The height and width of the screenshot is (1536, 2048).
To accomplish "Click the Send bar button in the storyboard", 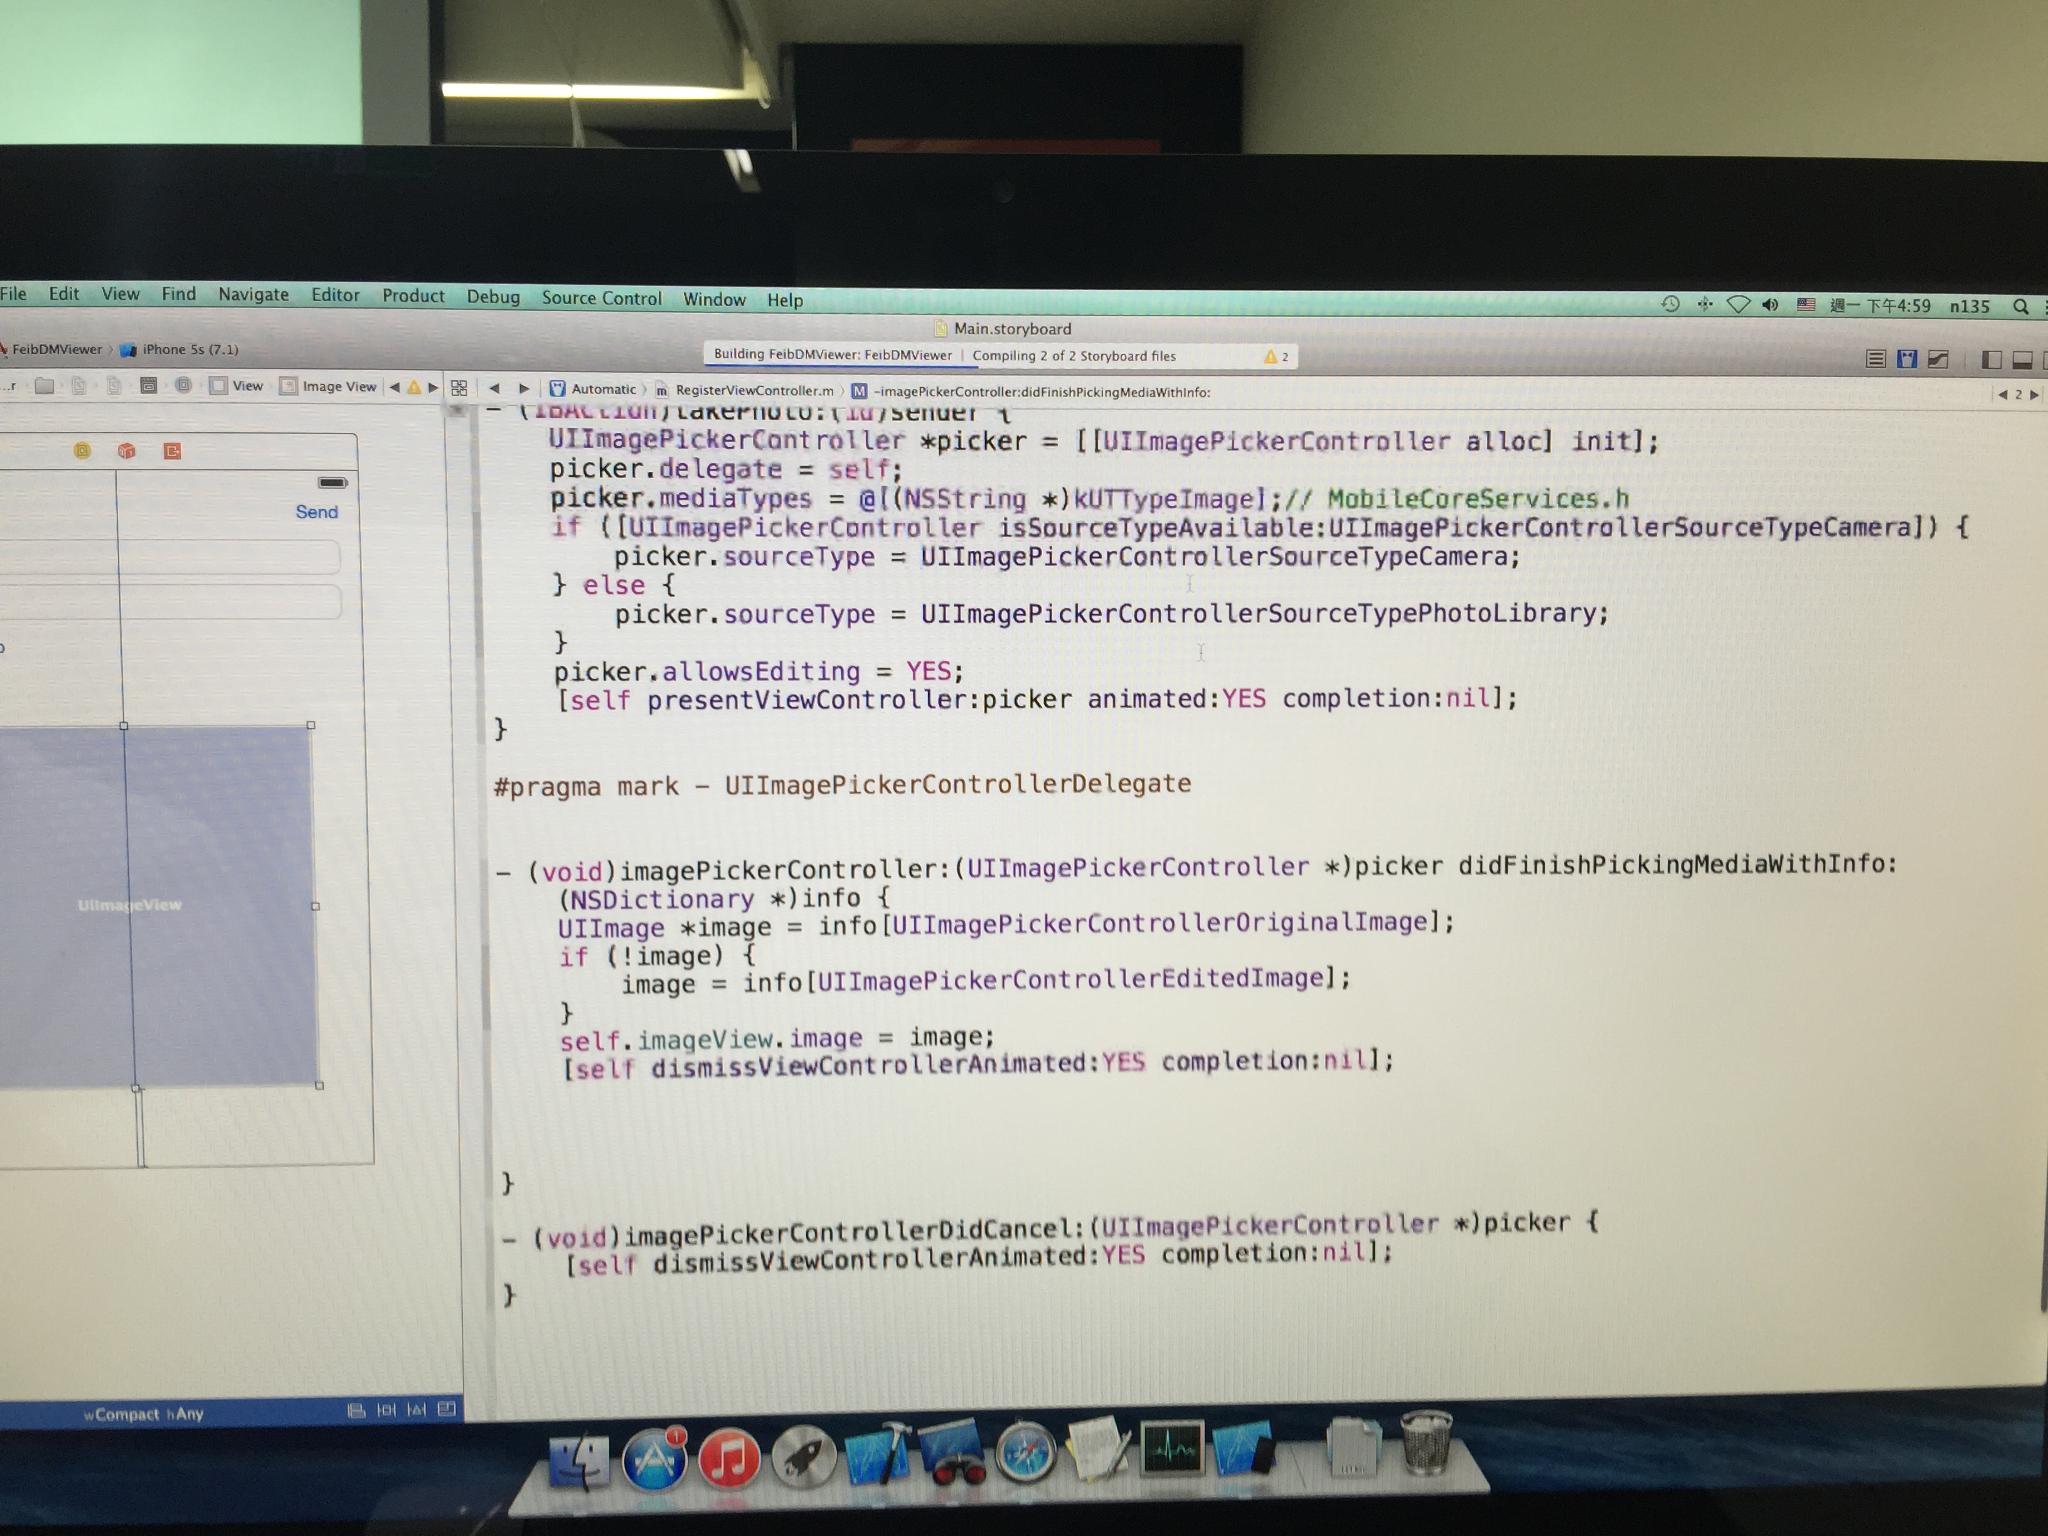I will click(317, 512).
